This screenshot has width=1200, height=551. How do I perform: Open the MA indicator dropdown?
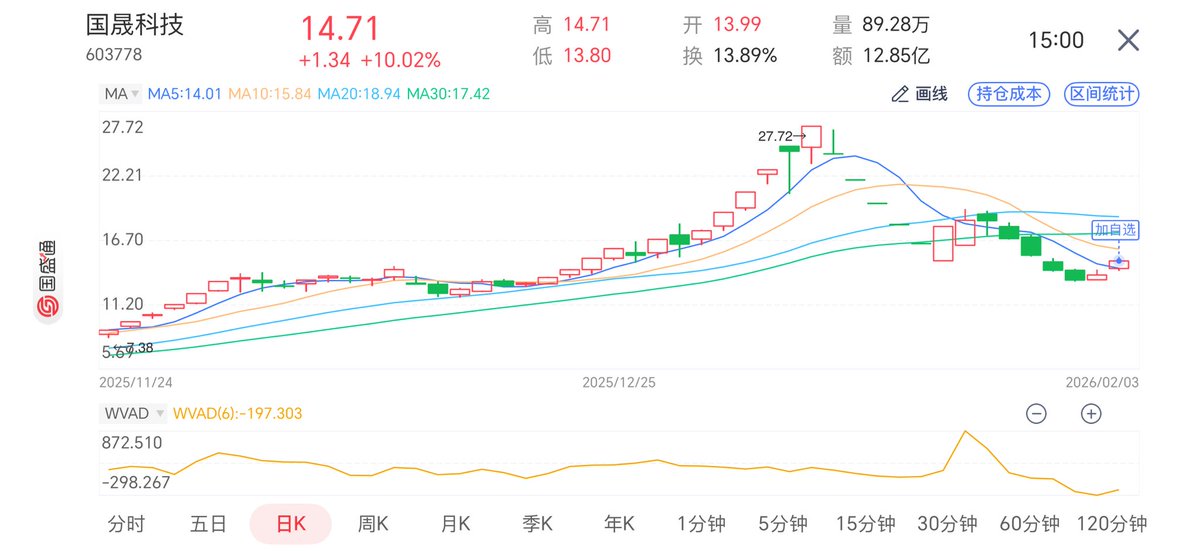[x=123, y=94]
